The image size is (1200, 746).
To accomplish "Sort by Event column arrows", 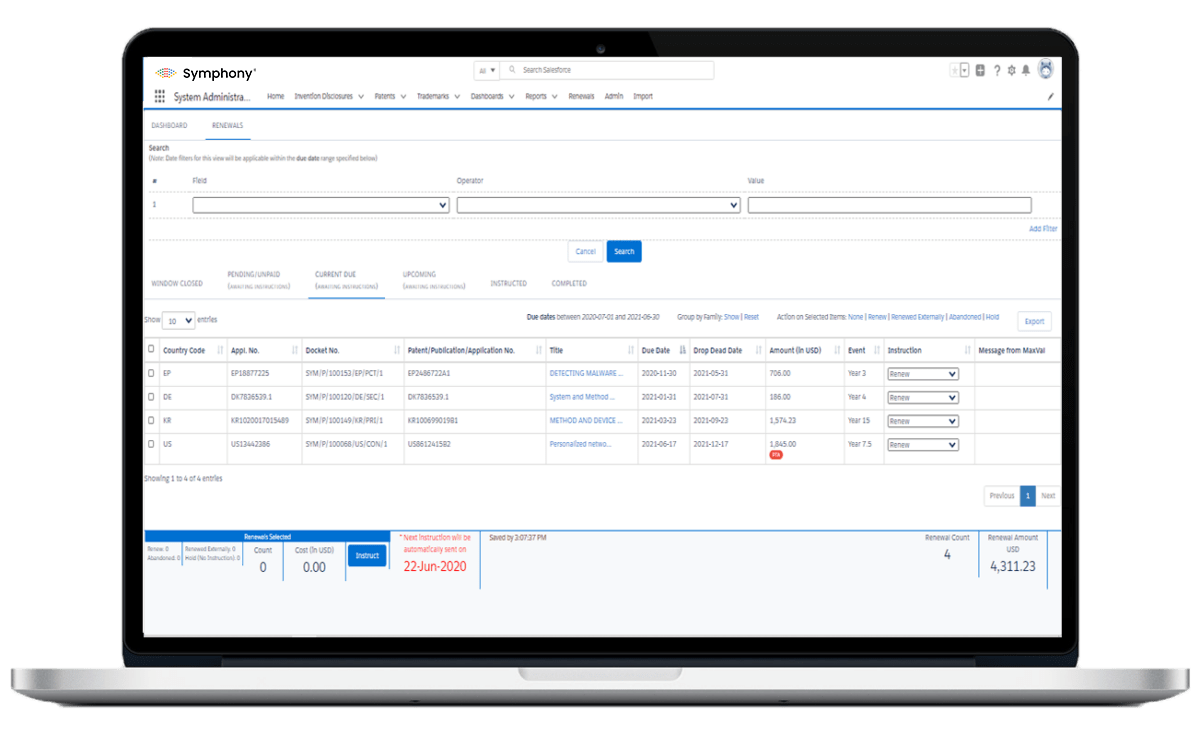I will [876, 351].
